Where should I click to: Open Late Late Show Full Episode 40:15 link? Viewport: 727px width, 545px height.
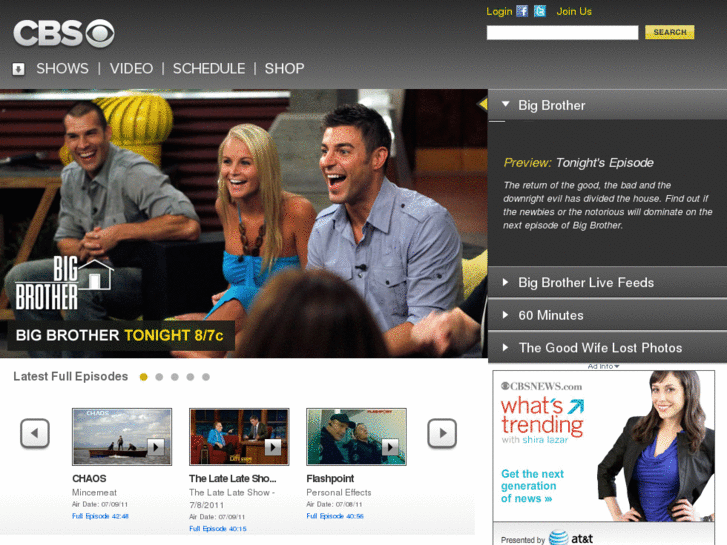217,529
